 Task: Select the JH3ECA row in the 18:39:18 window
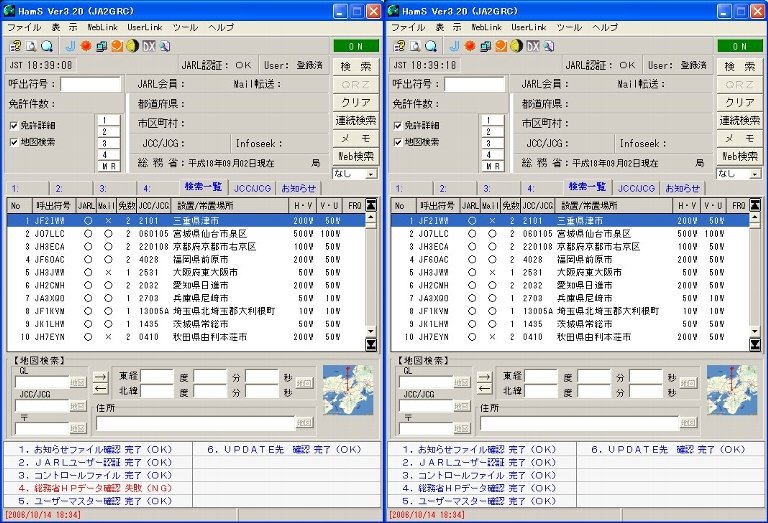point(570,247)
